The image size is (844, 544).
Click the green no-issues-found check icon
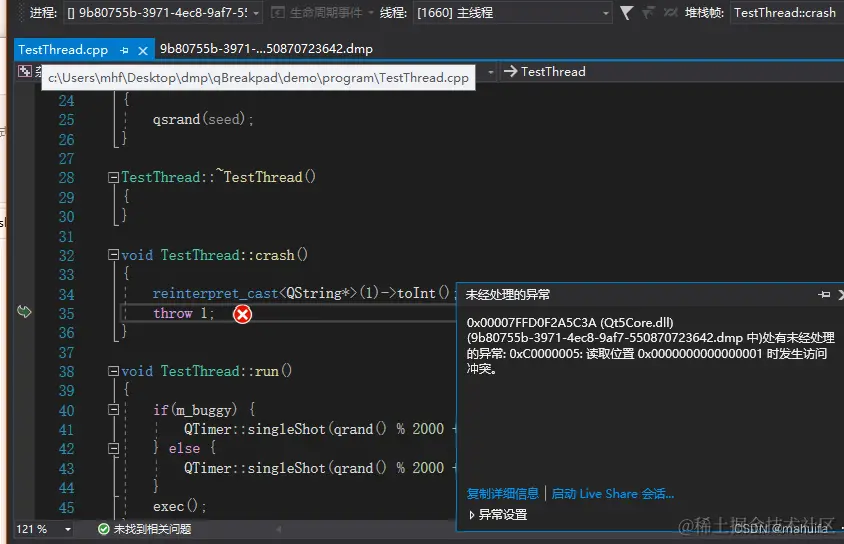[x=104, y=529]
